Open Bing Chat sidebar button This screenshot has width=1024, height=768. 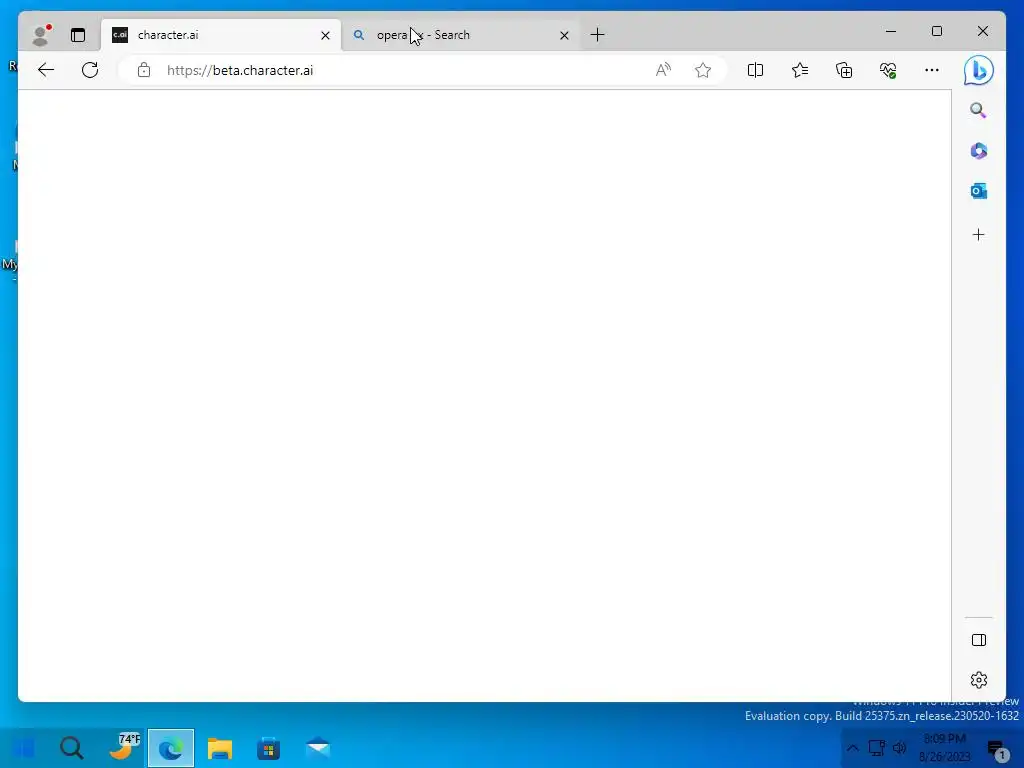tap(978, 71)
